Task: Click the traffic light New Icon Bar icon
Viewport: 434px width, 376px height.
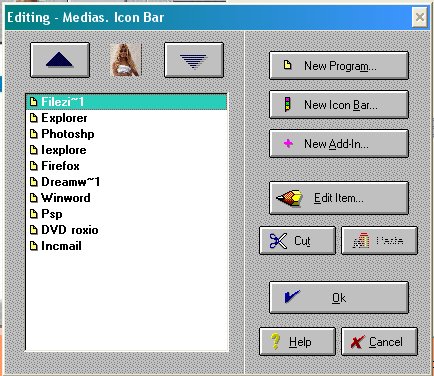Action: click(x=287, y=105)
